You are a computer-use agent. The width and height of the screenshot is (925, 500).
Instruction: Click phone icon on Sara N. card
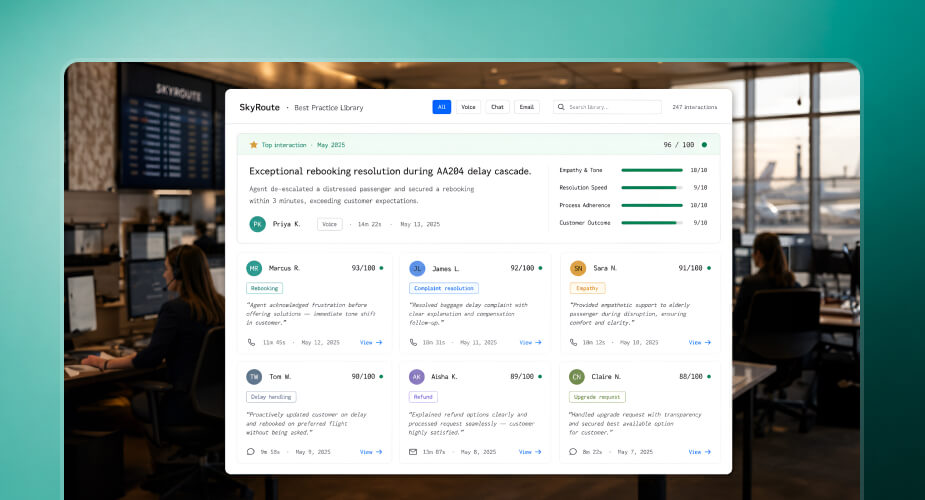(x=573, y=342)
